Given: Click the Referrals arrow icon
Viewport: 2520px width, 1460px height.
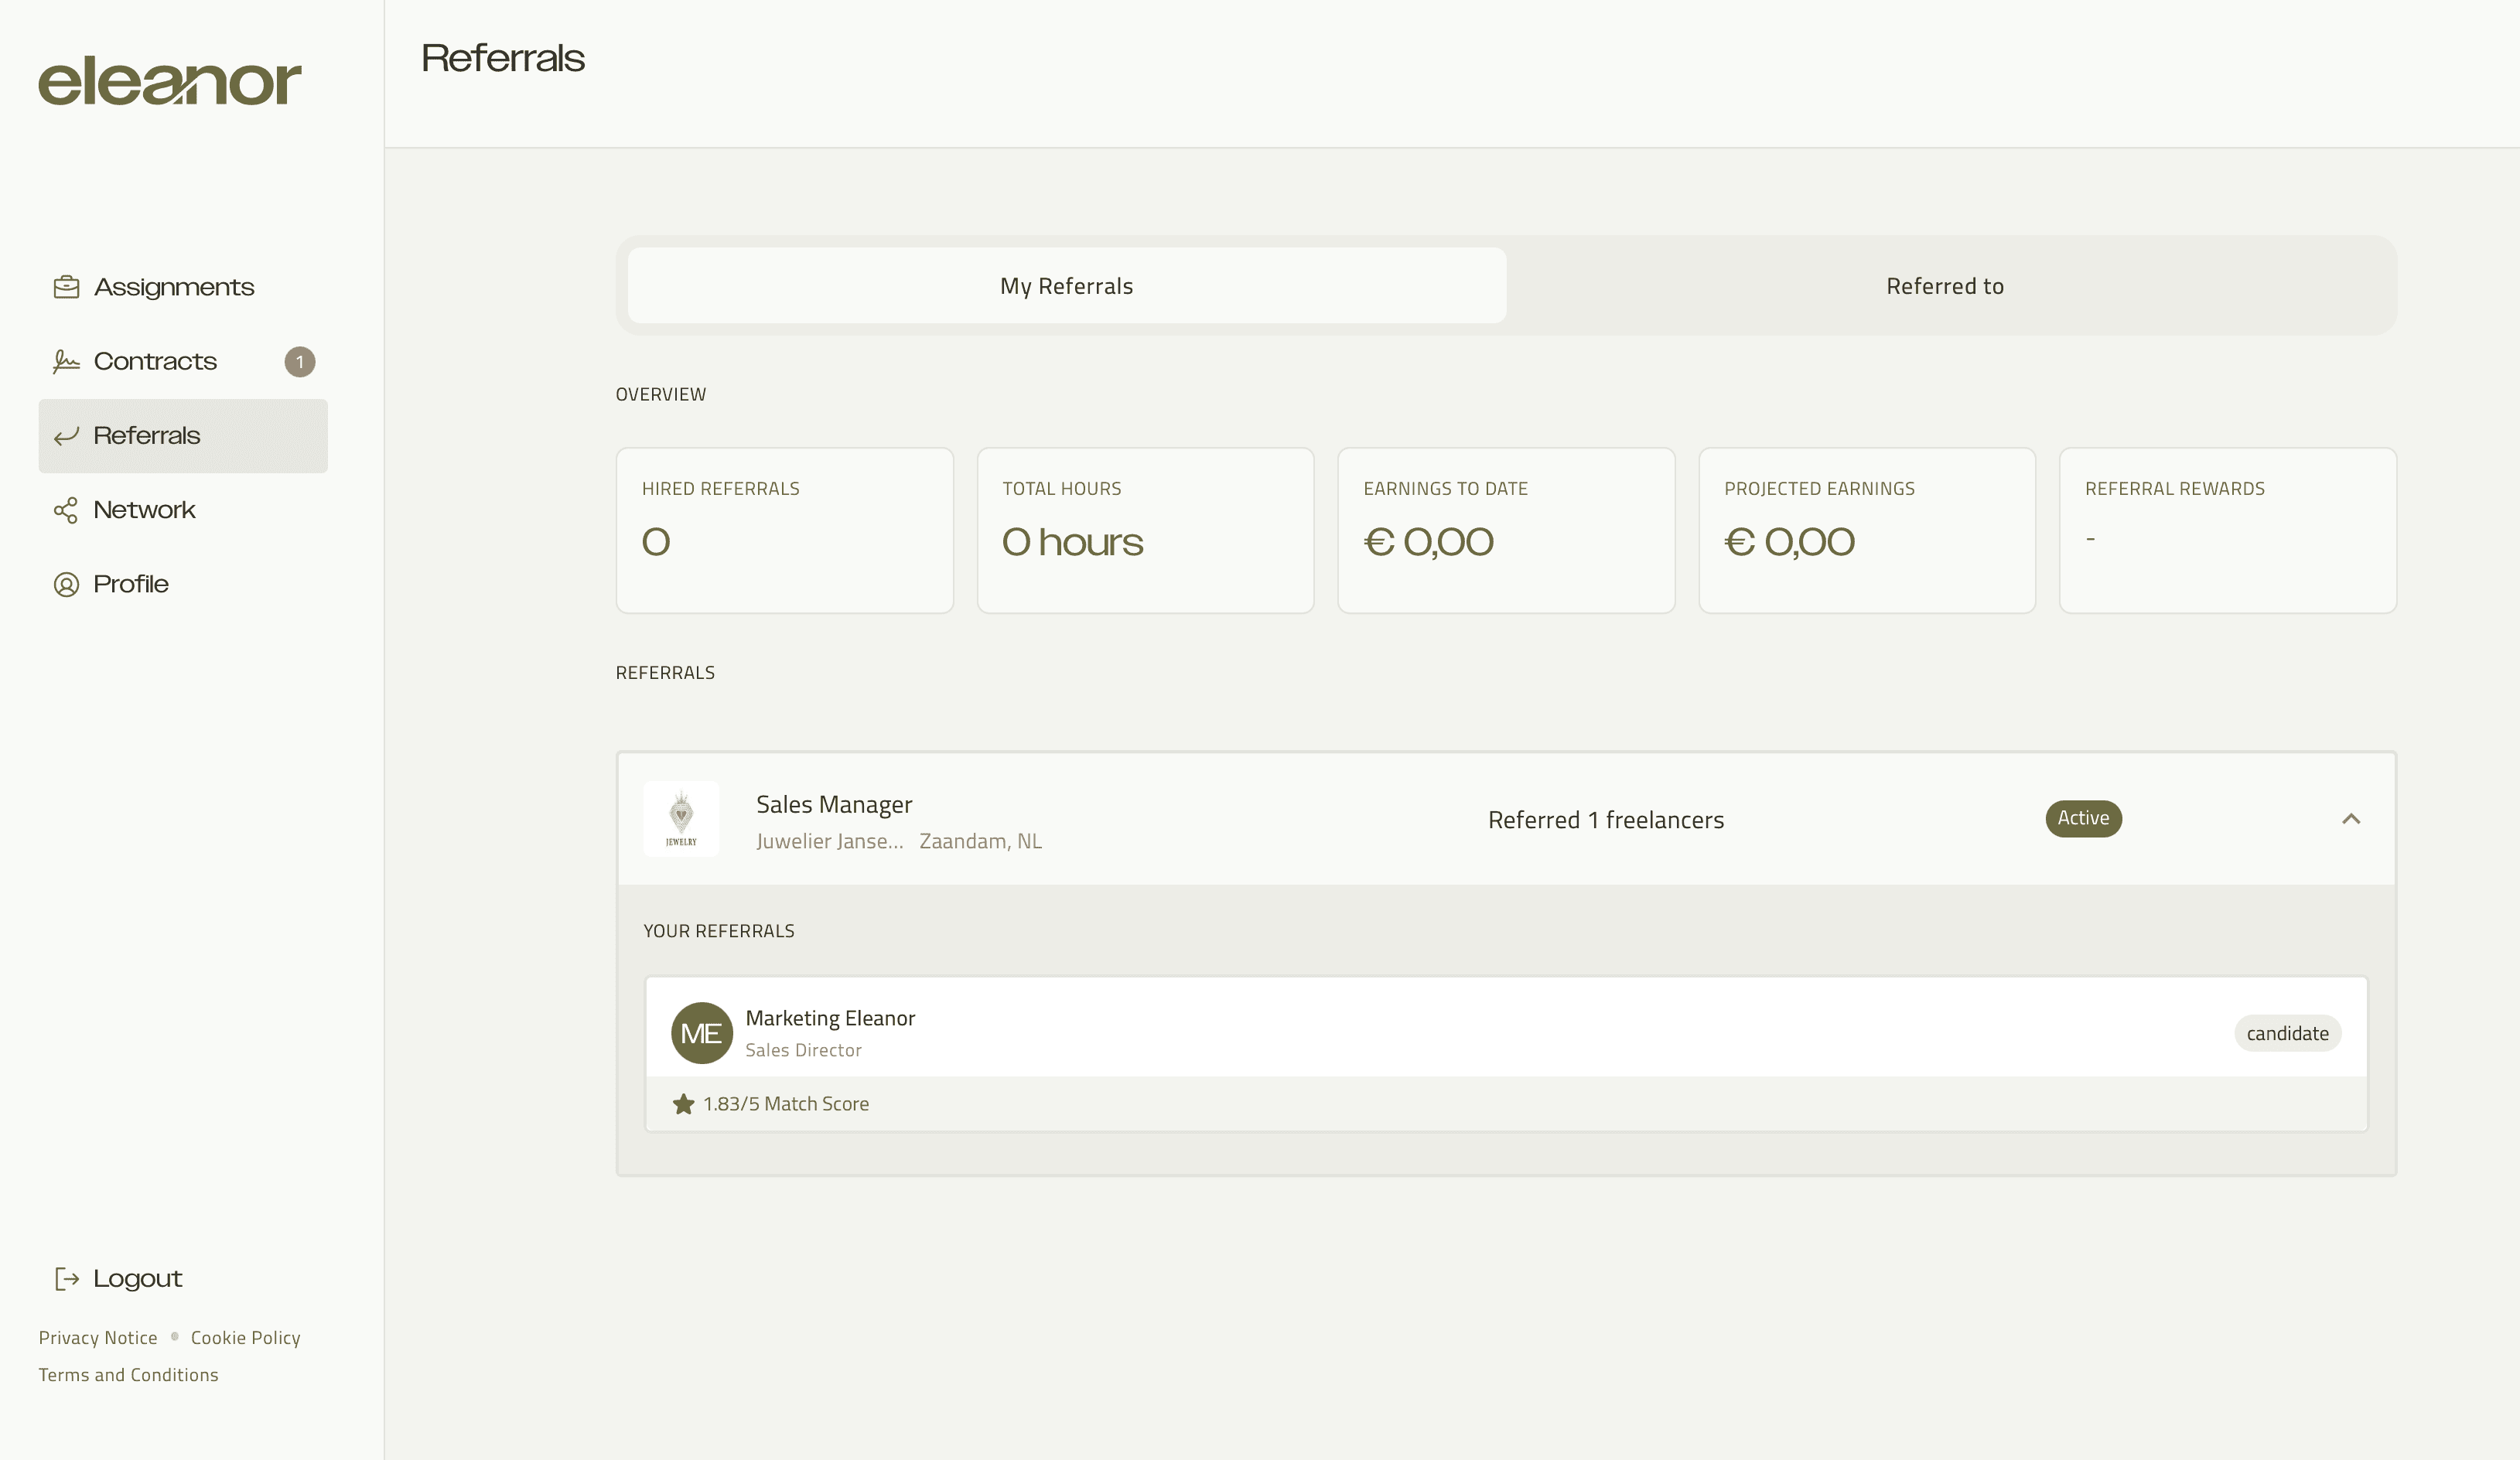Looking at the screenshot, I should (x=66, y=436).
